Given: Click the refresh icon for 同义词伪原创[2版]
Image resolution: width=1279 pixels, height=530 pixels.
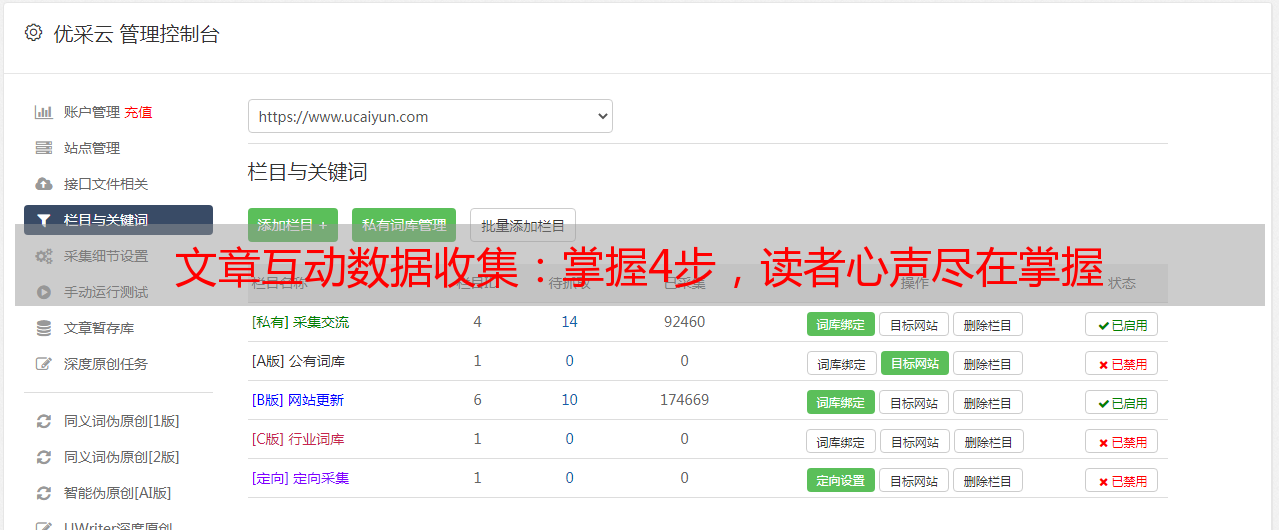Looking at the screenshot, I should (x=43, y=457).
